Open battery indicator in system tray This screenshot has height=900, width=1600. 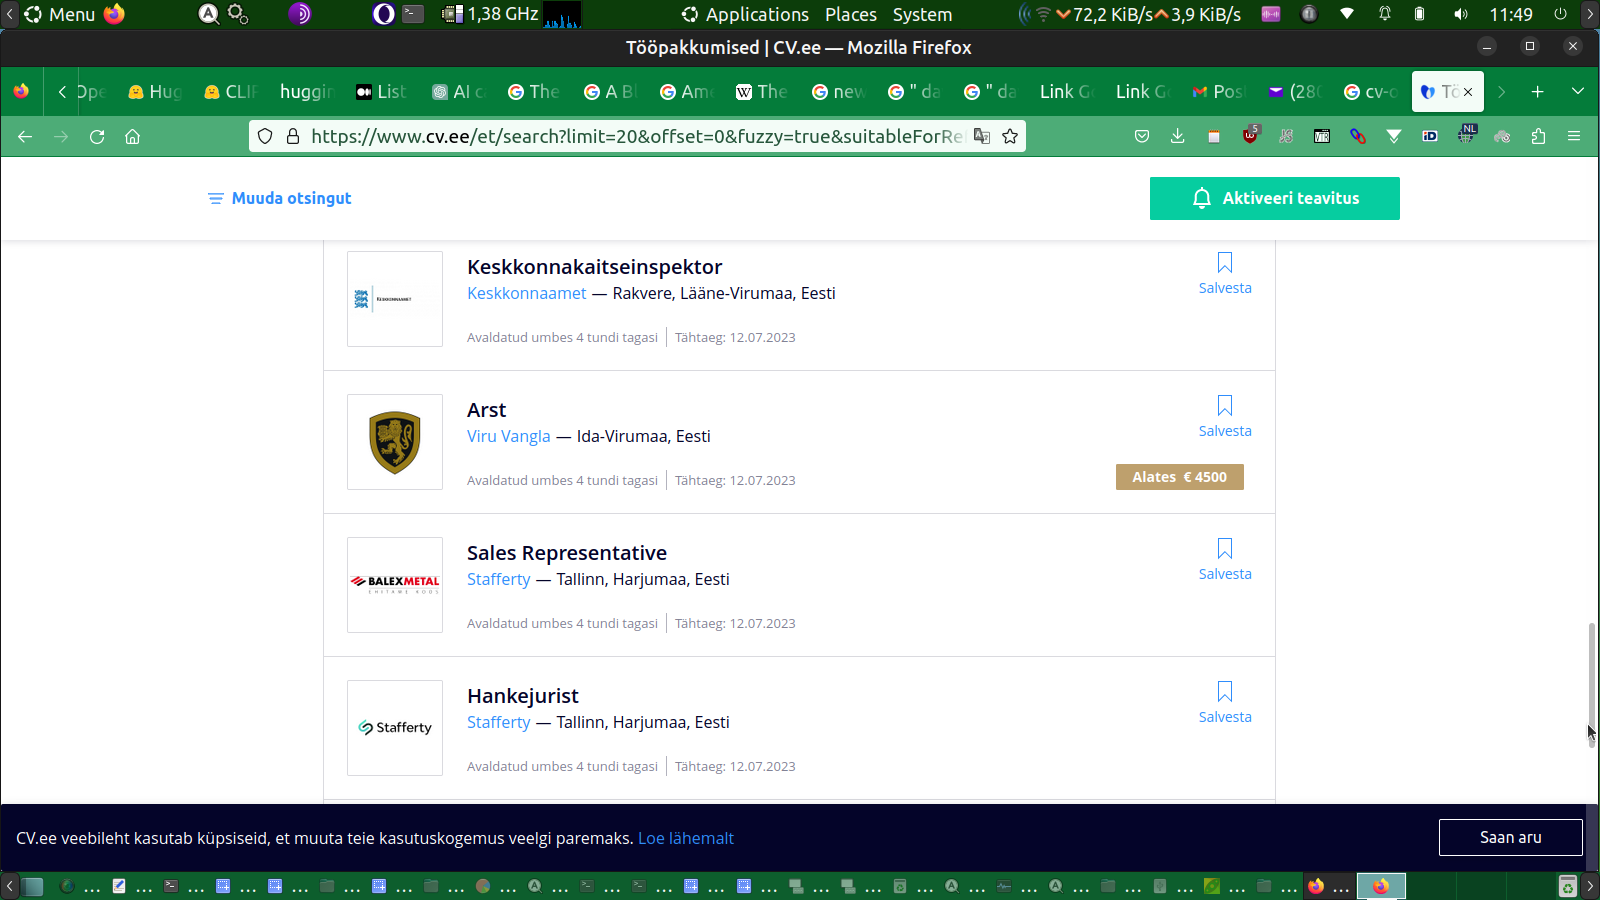pyautogui.click(x=1419, y=14)
